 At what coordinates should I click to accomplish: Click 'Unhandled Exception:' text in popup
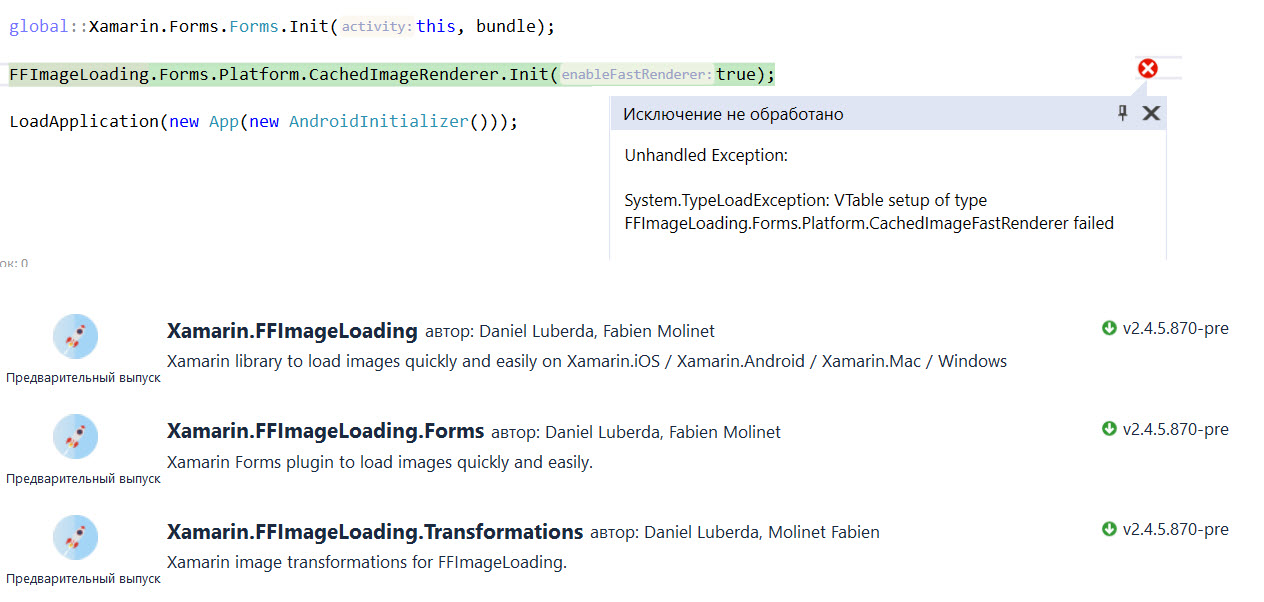point(706,155)
